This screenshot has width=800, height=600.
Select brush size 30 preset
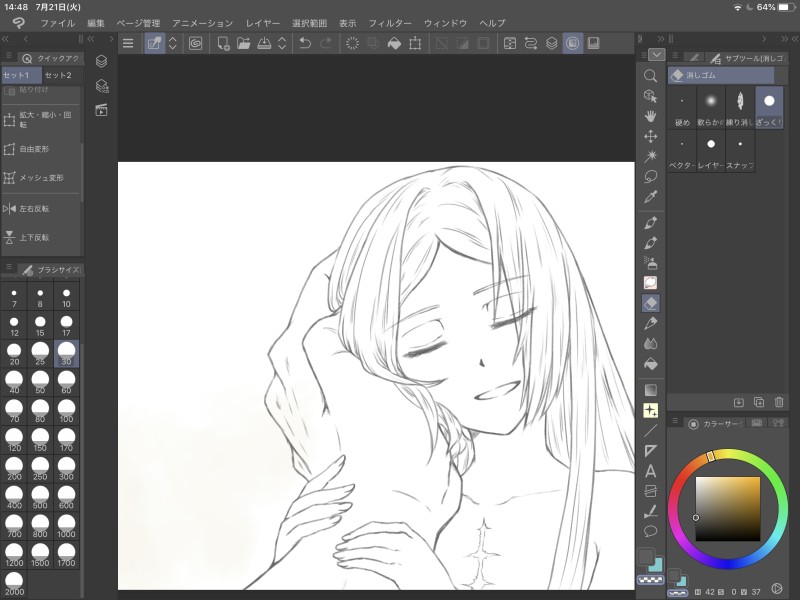coord(66,354)
